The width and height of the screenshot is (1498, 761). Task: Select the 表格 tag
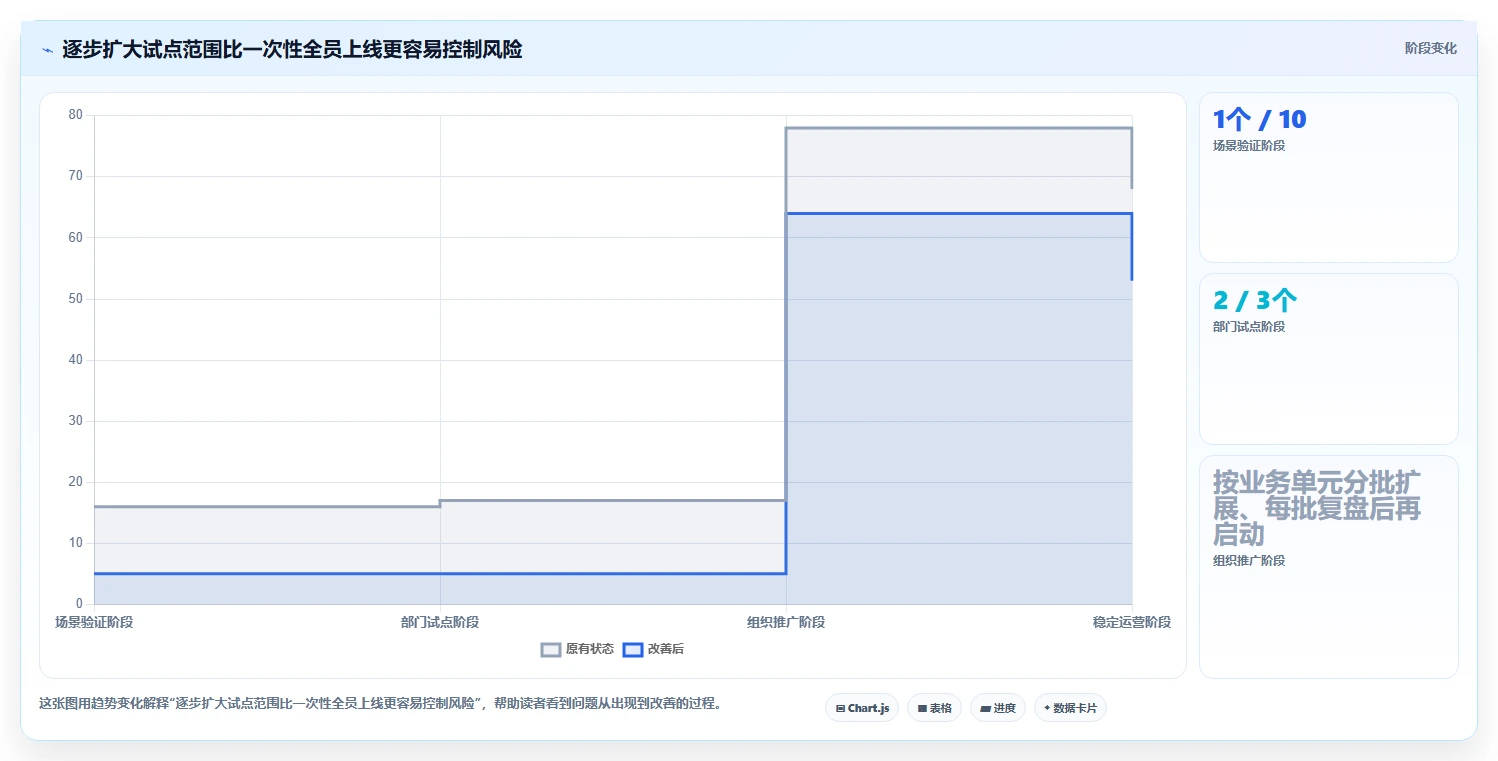934,708
